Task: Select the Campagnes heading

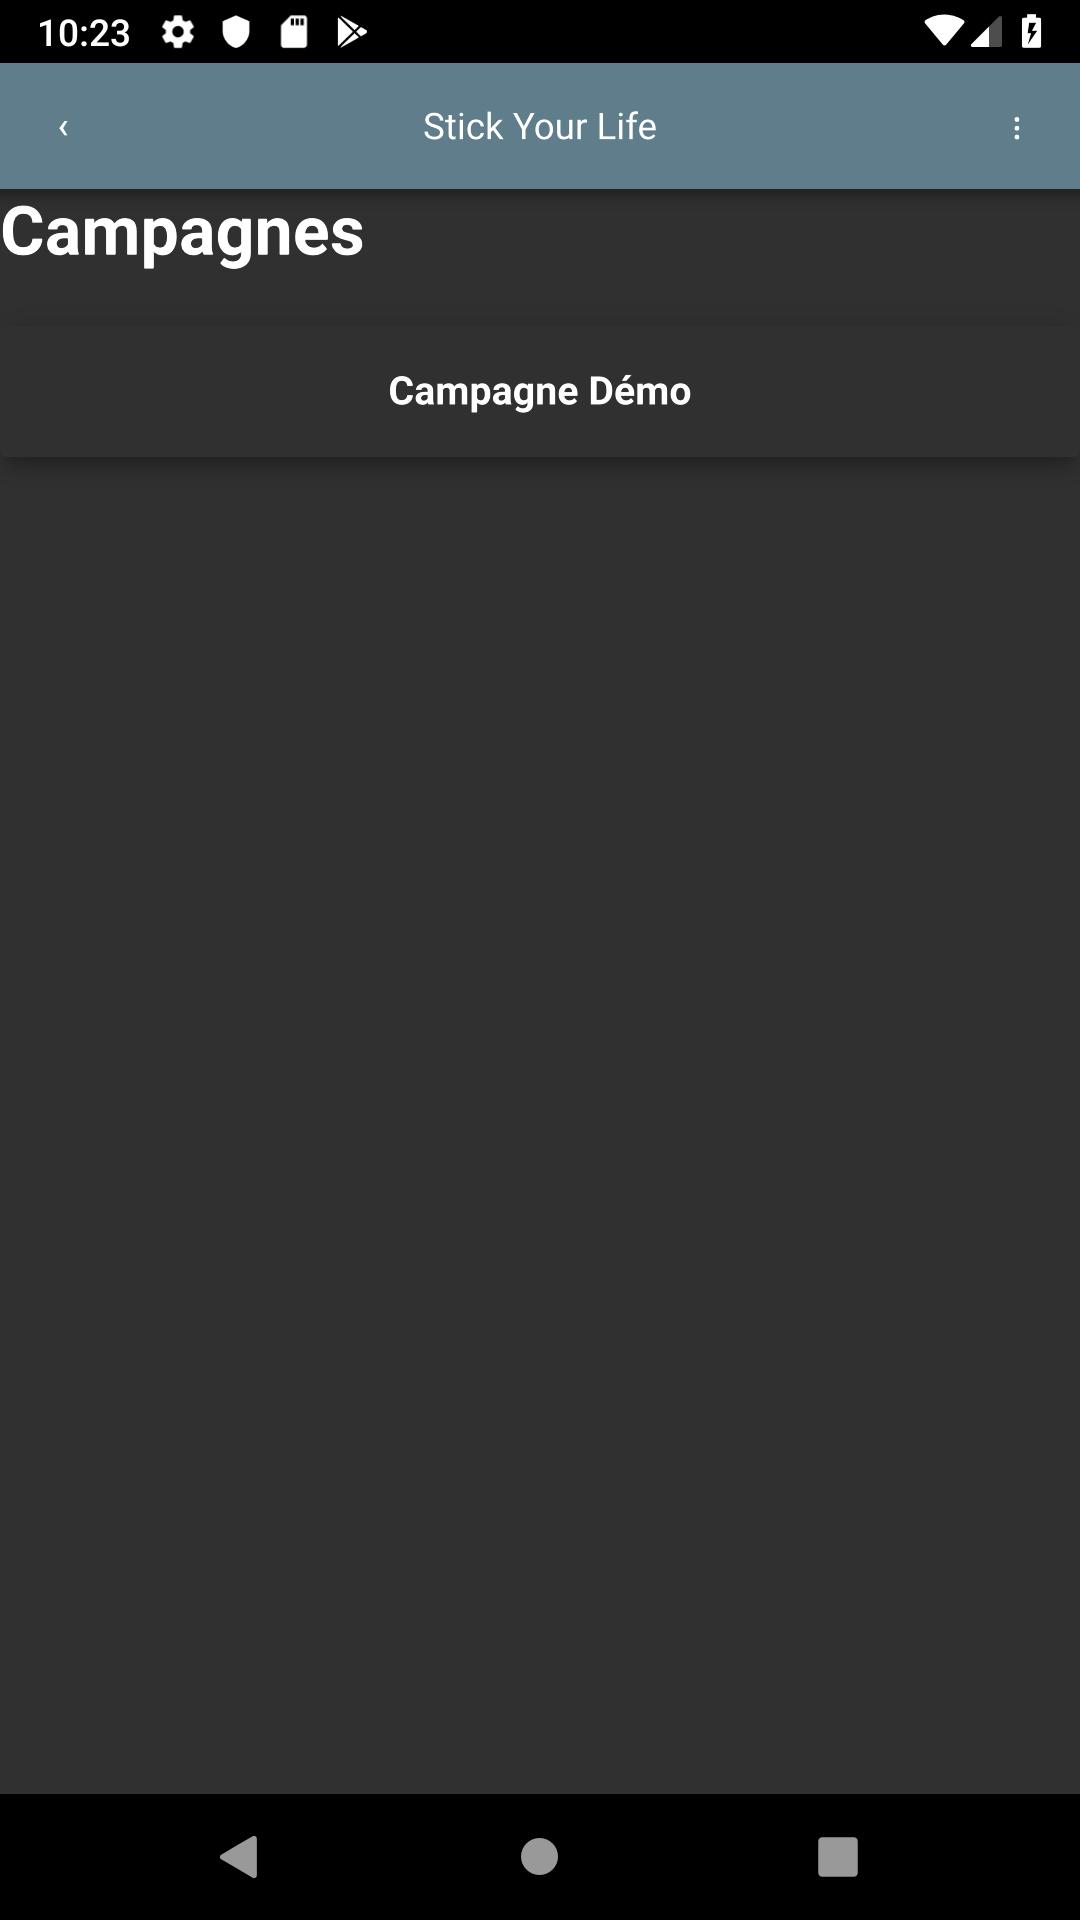Action: coord(182,233)
